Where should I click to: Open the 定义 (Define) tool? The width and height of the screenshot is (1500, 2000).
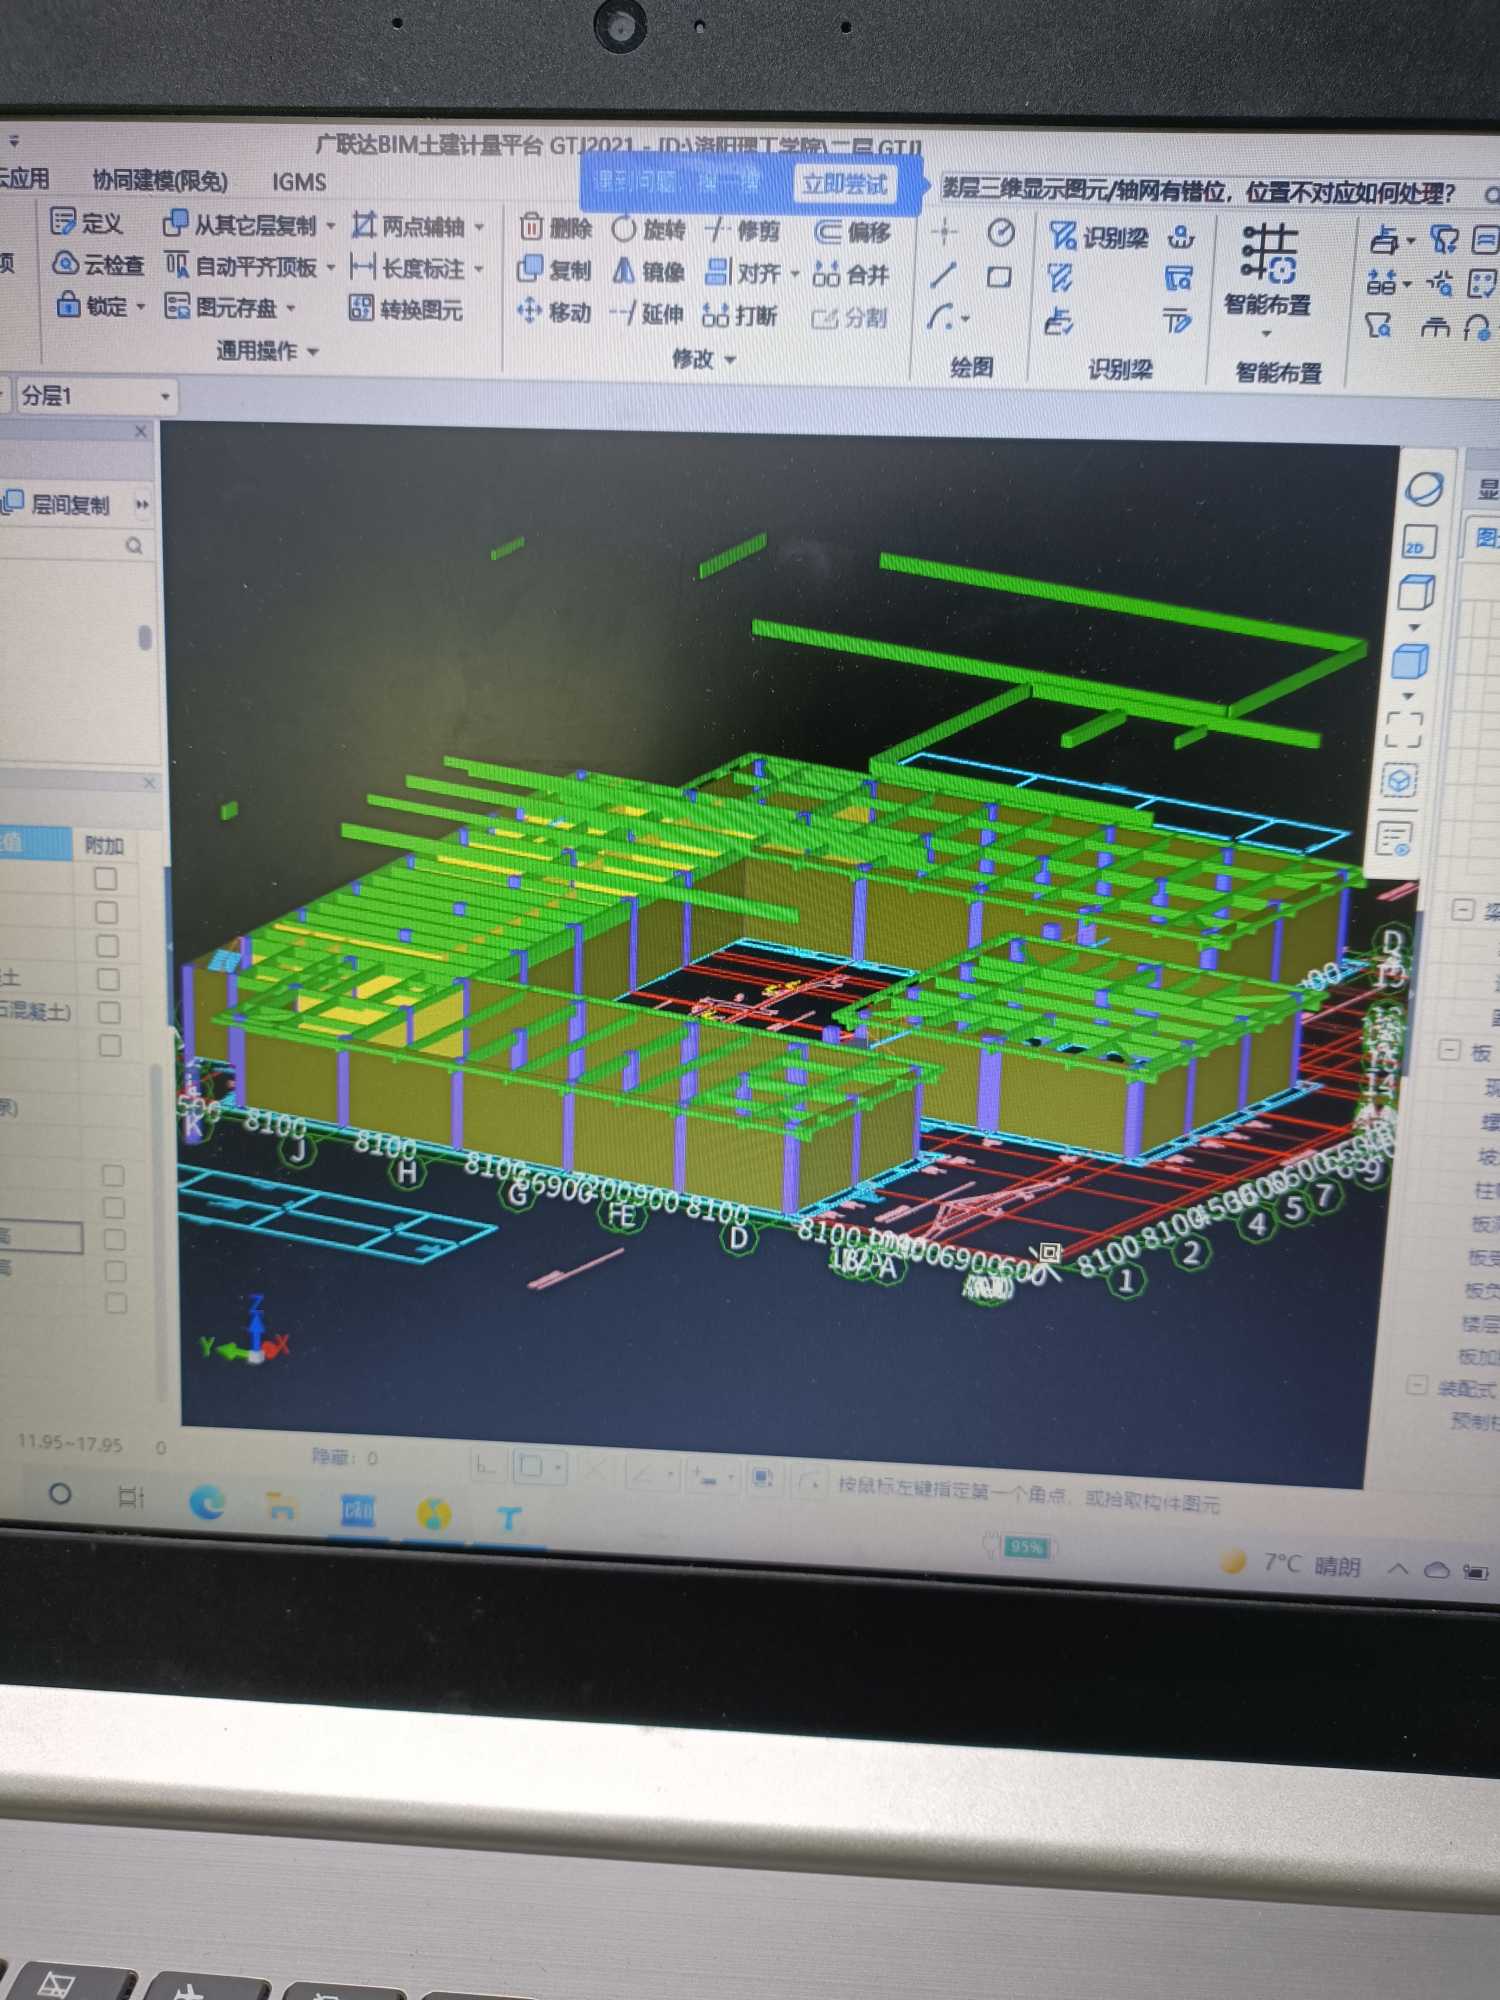pos(87,223)
